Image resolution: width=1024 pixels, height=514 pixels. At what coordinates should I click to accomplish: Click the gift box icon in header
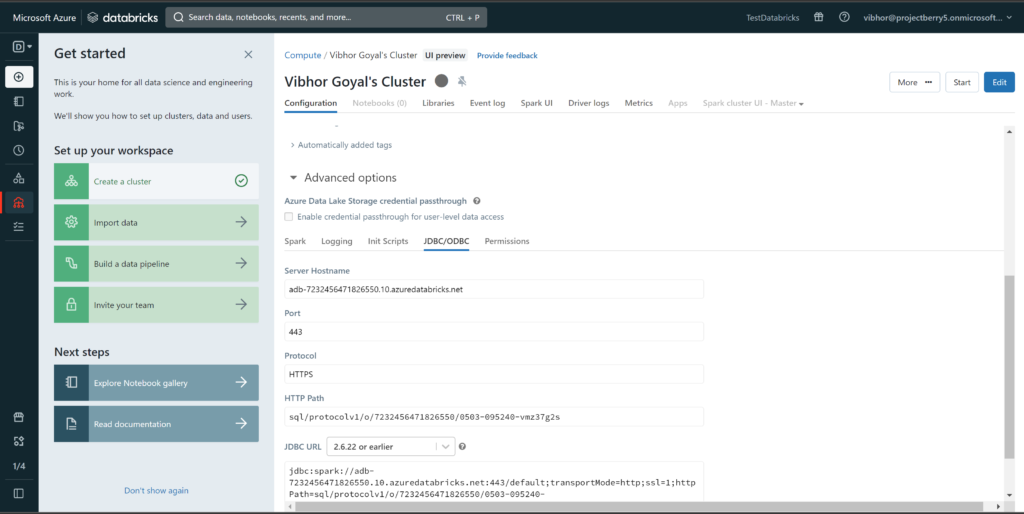coord(818,18)
